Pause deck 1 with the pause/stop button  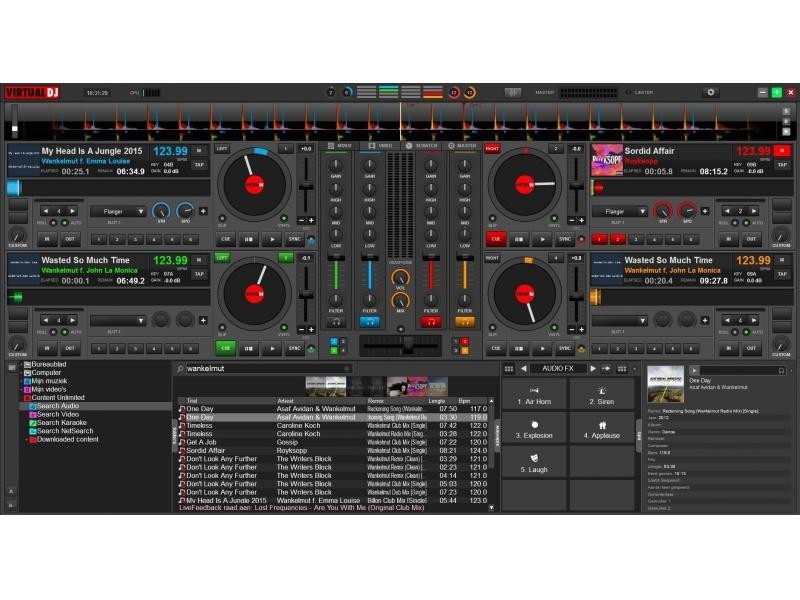248,239
